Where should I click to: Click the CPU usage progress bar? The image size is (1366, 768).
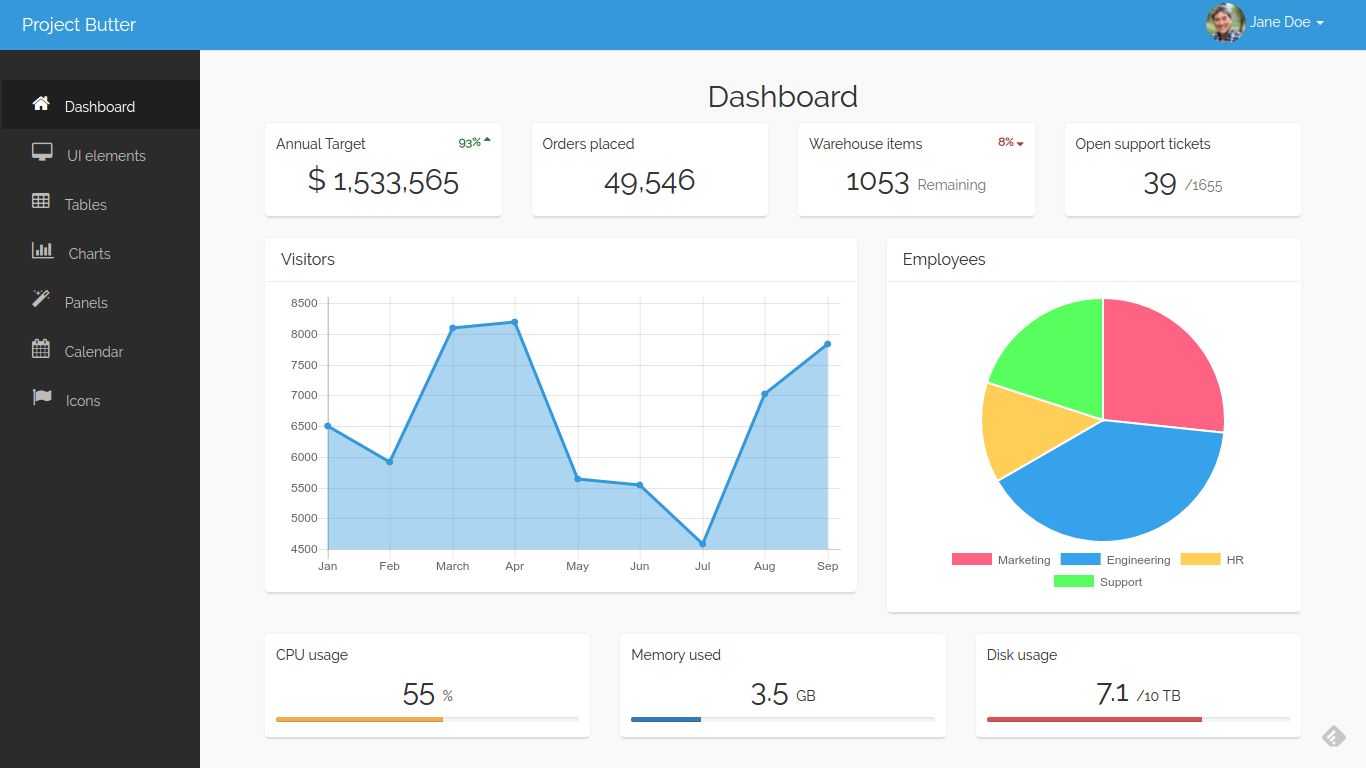pos(427,719)
